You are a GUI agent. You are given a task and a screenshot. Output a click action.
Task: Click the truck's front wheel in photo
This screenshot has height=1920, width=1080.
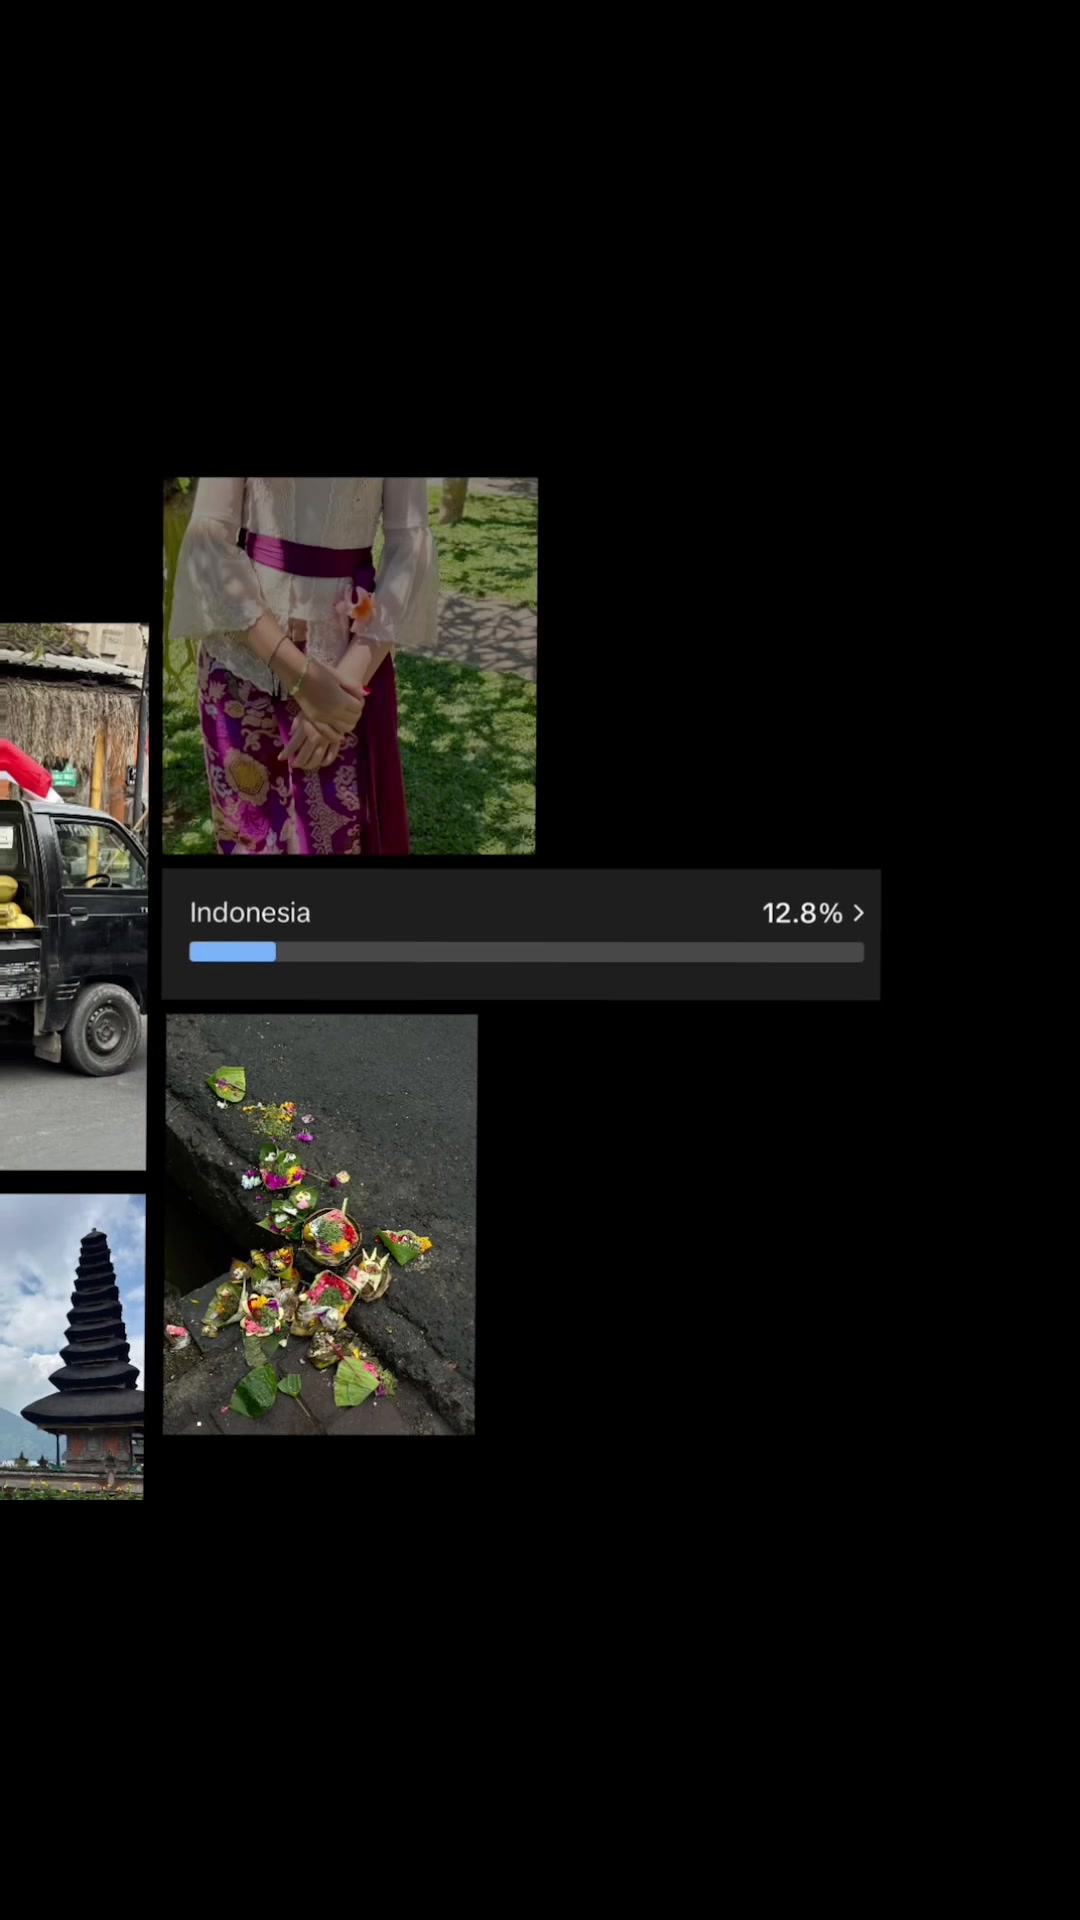click(x=102, y=1029)
